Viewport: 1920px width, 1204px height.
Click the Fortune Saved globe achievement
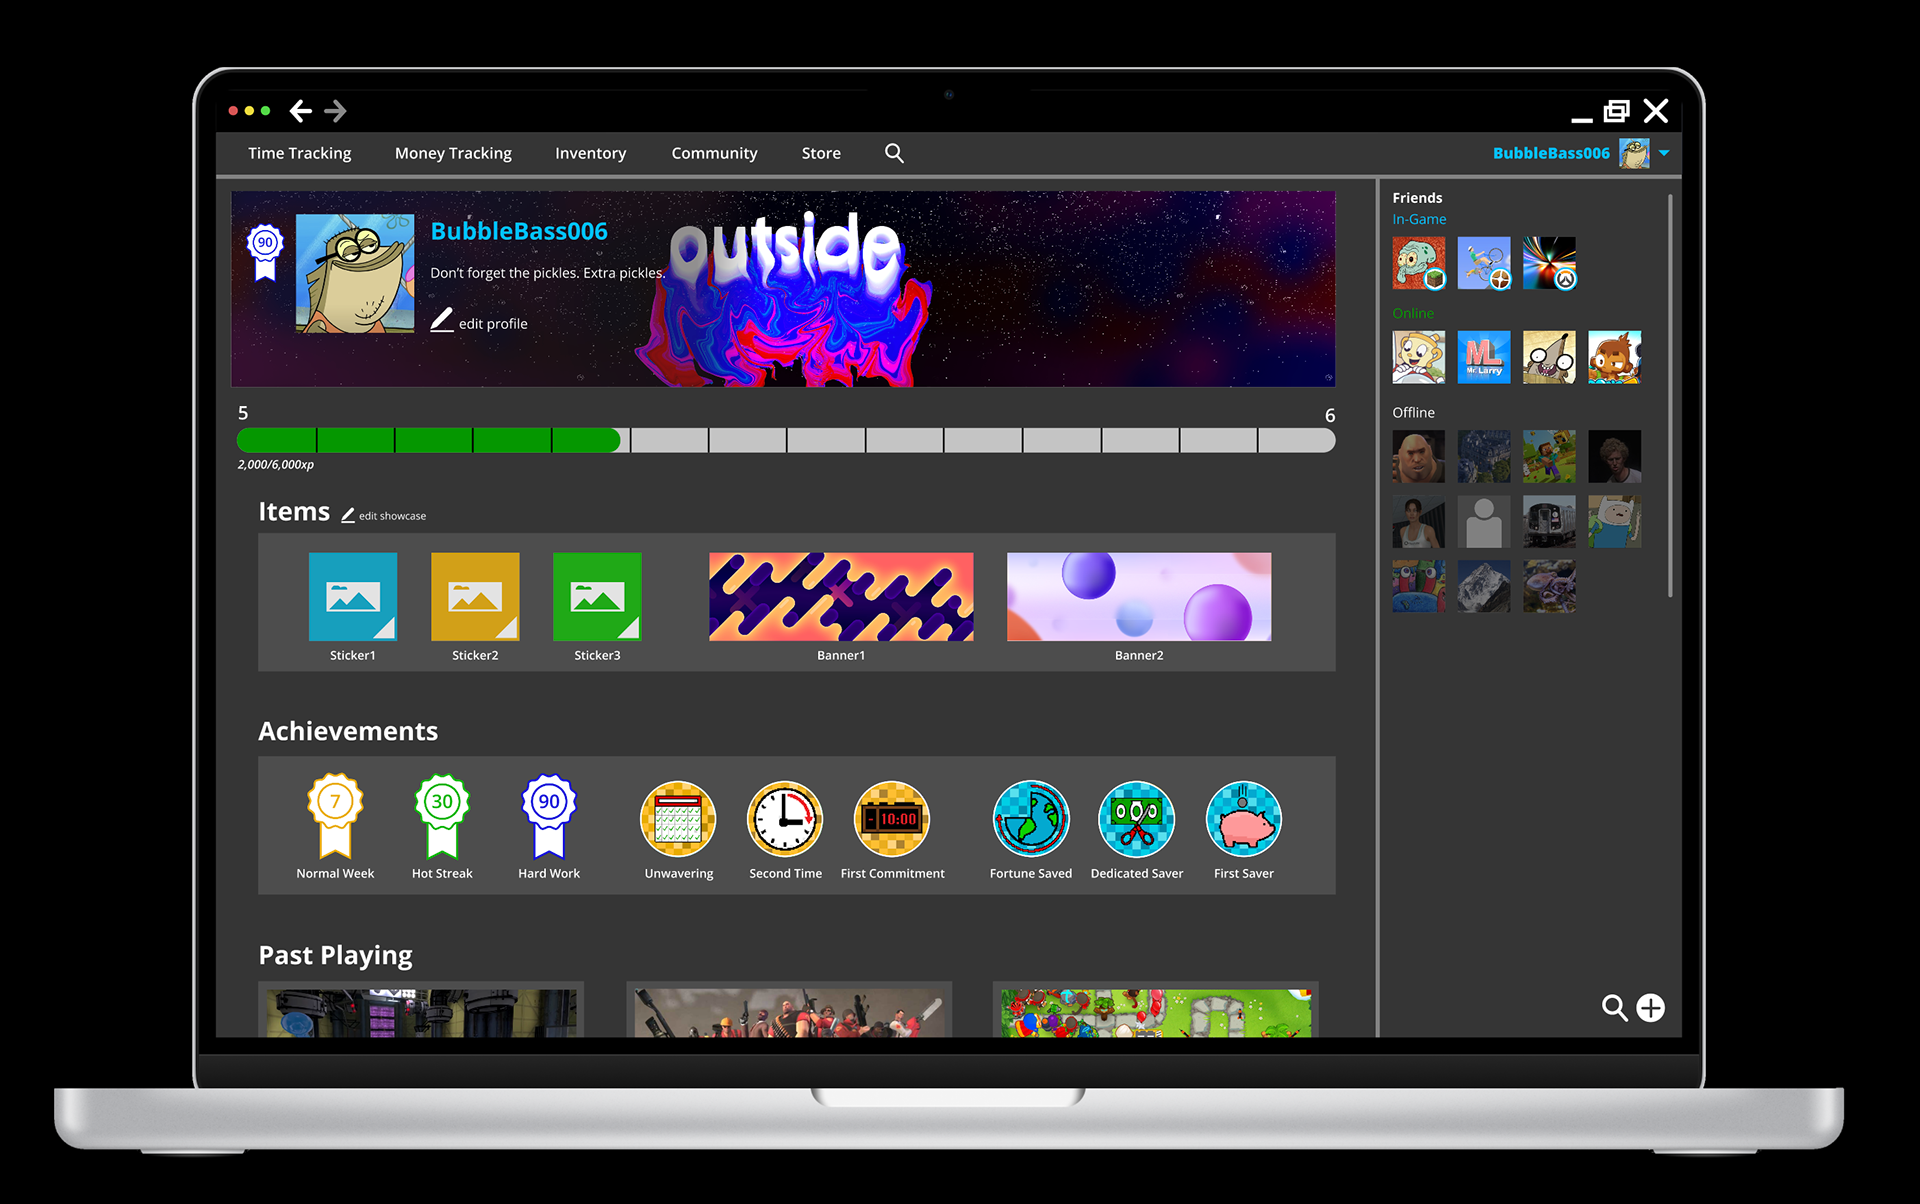(1031, 819)
